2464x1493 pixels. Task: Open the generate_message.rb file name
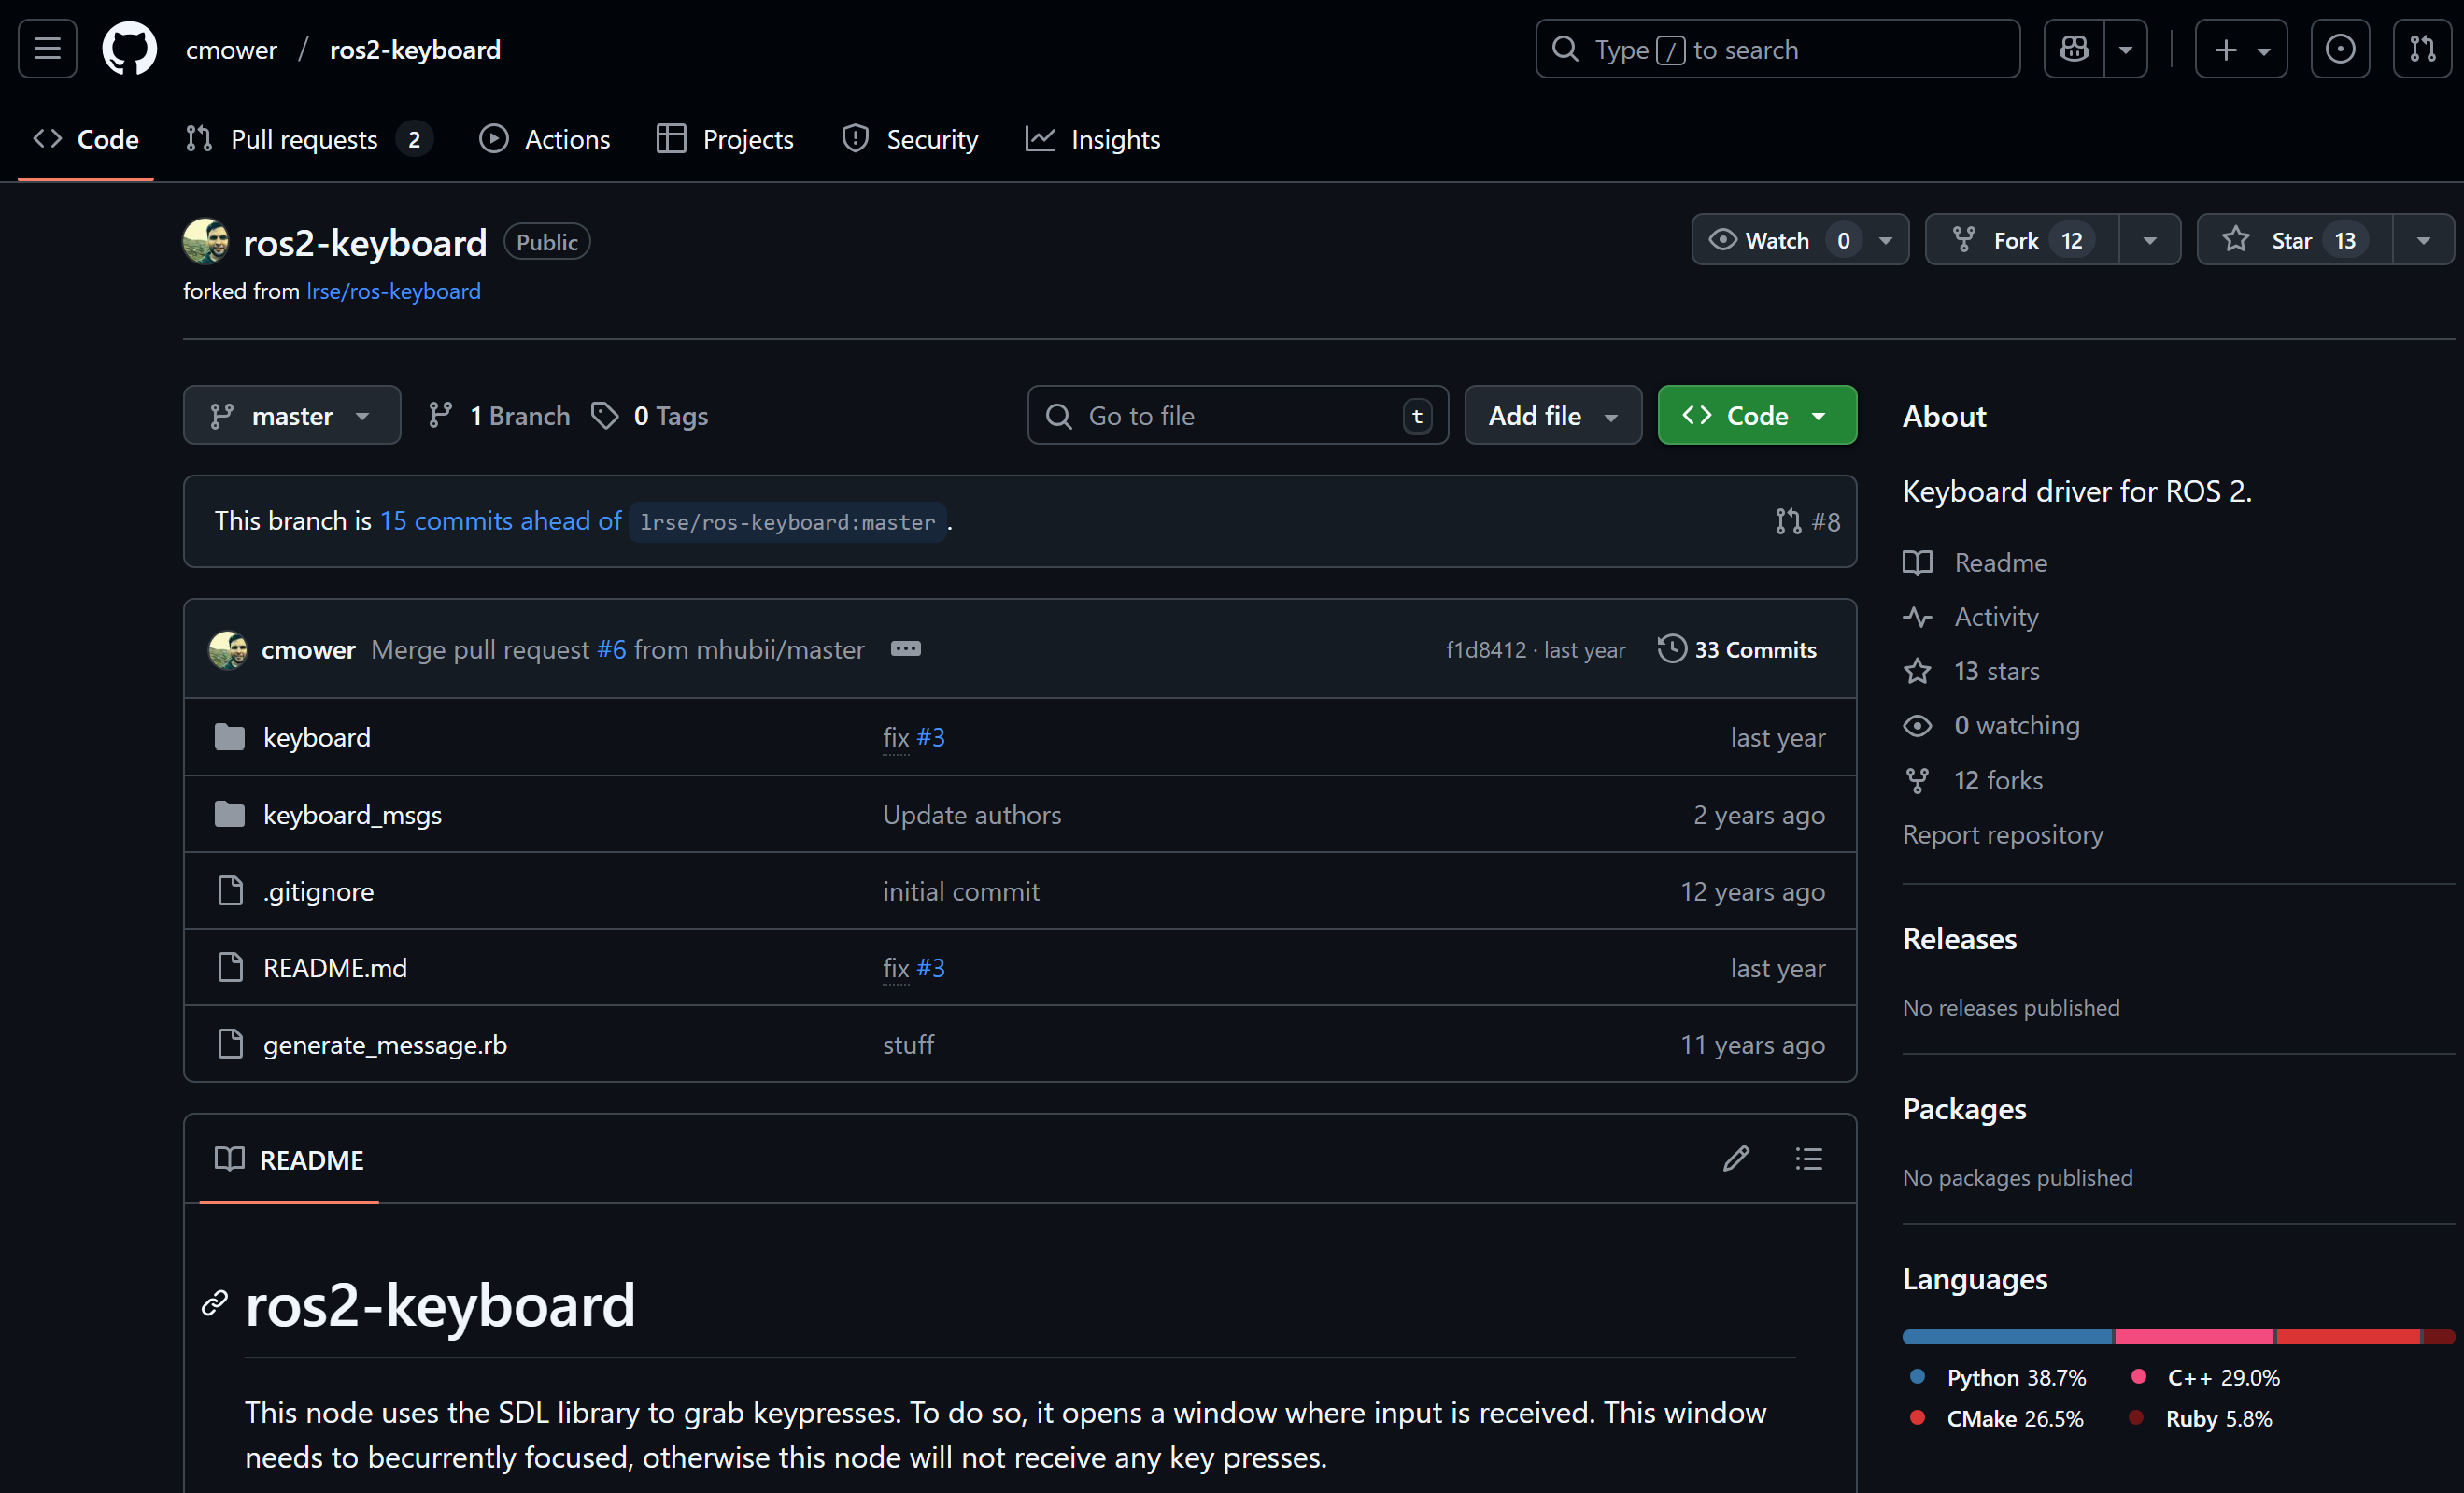[x=385, y=1044]
